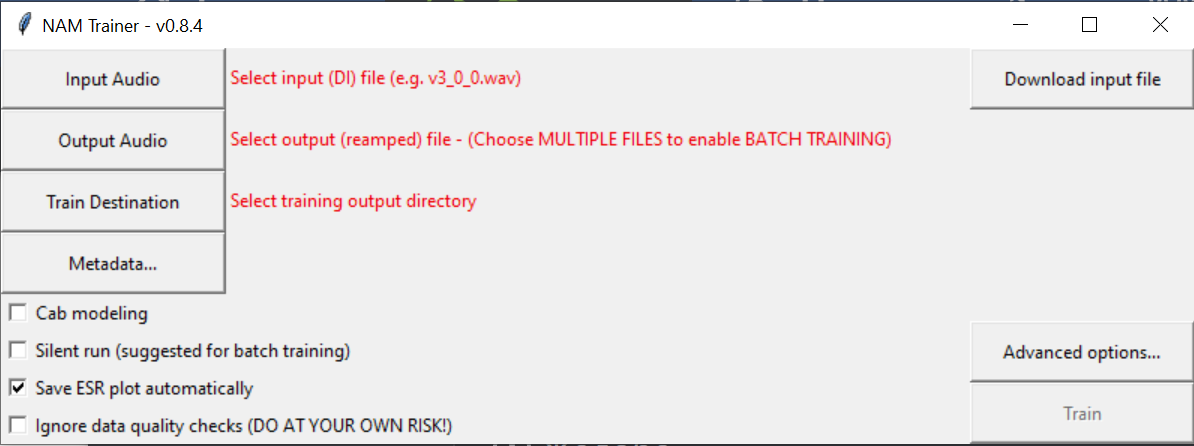The image size is (1194, 446).
Task: Open the Metadata... dialog
Action: 113,264
